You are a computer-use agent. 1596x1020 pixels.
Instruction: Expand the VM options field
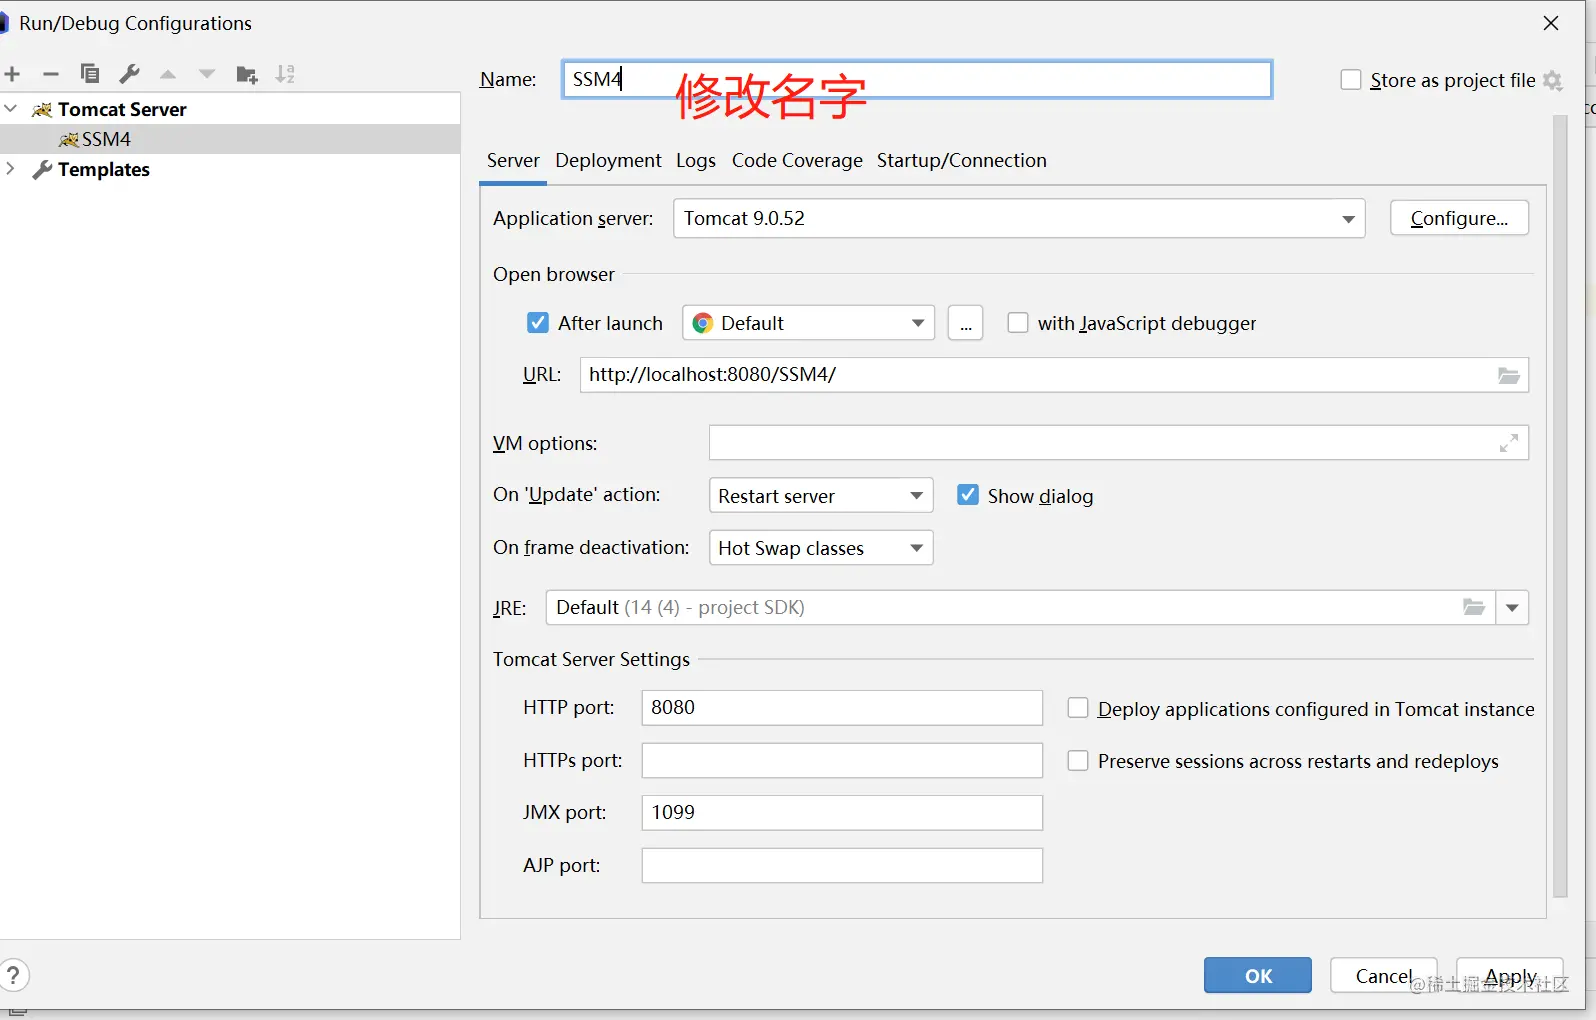(1509, 443)
